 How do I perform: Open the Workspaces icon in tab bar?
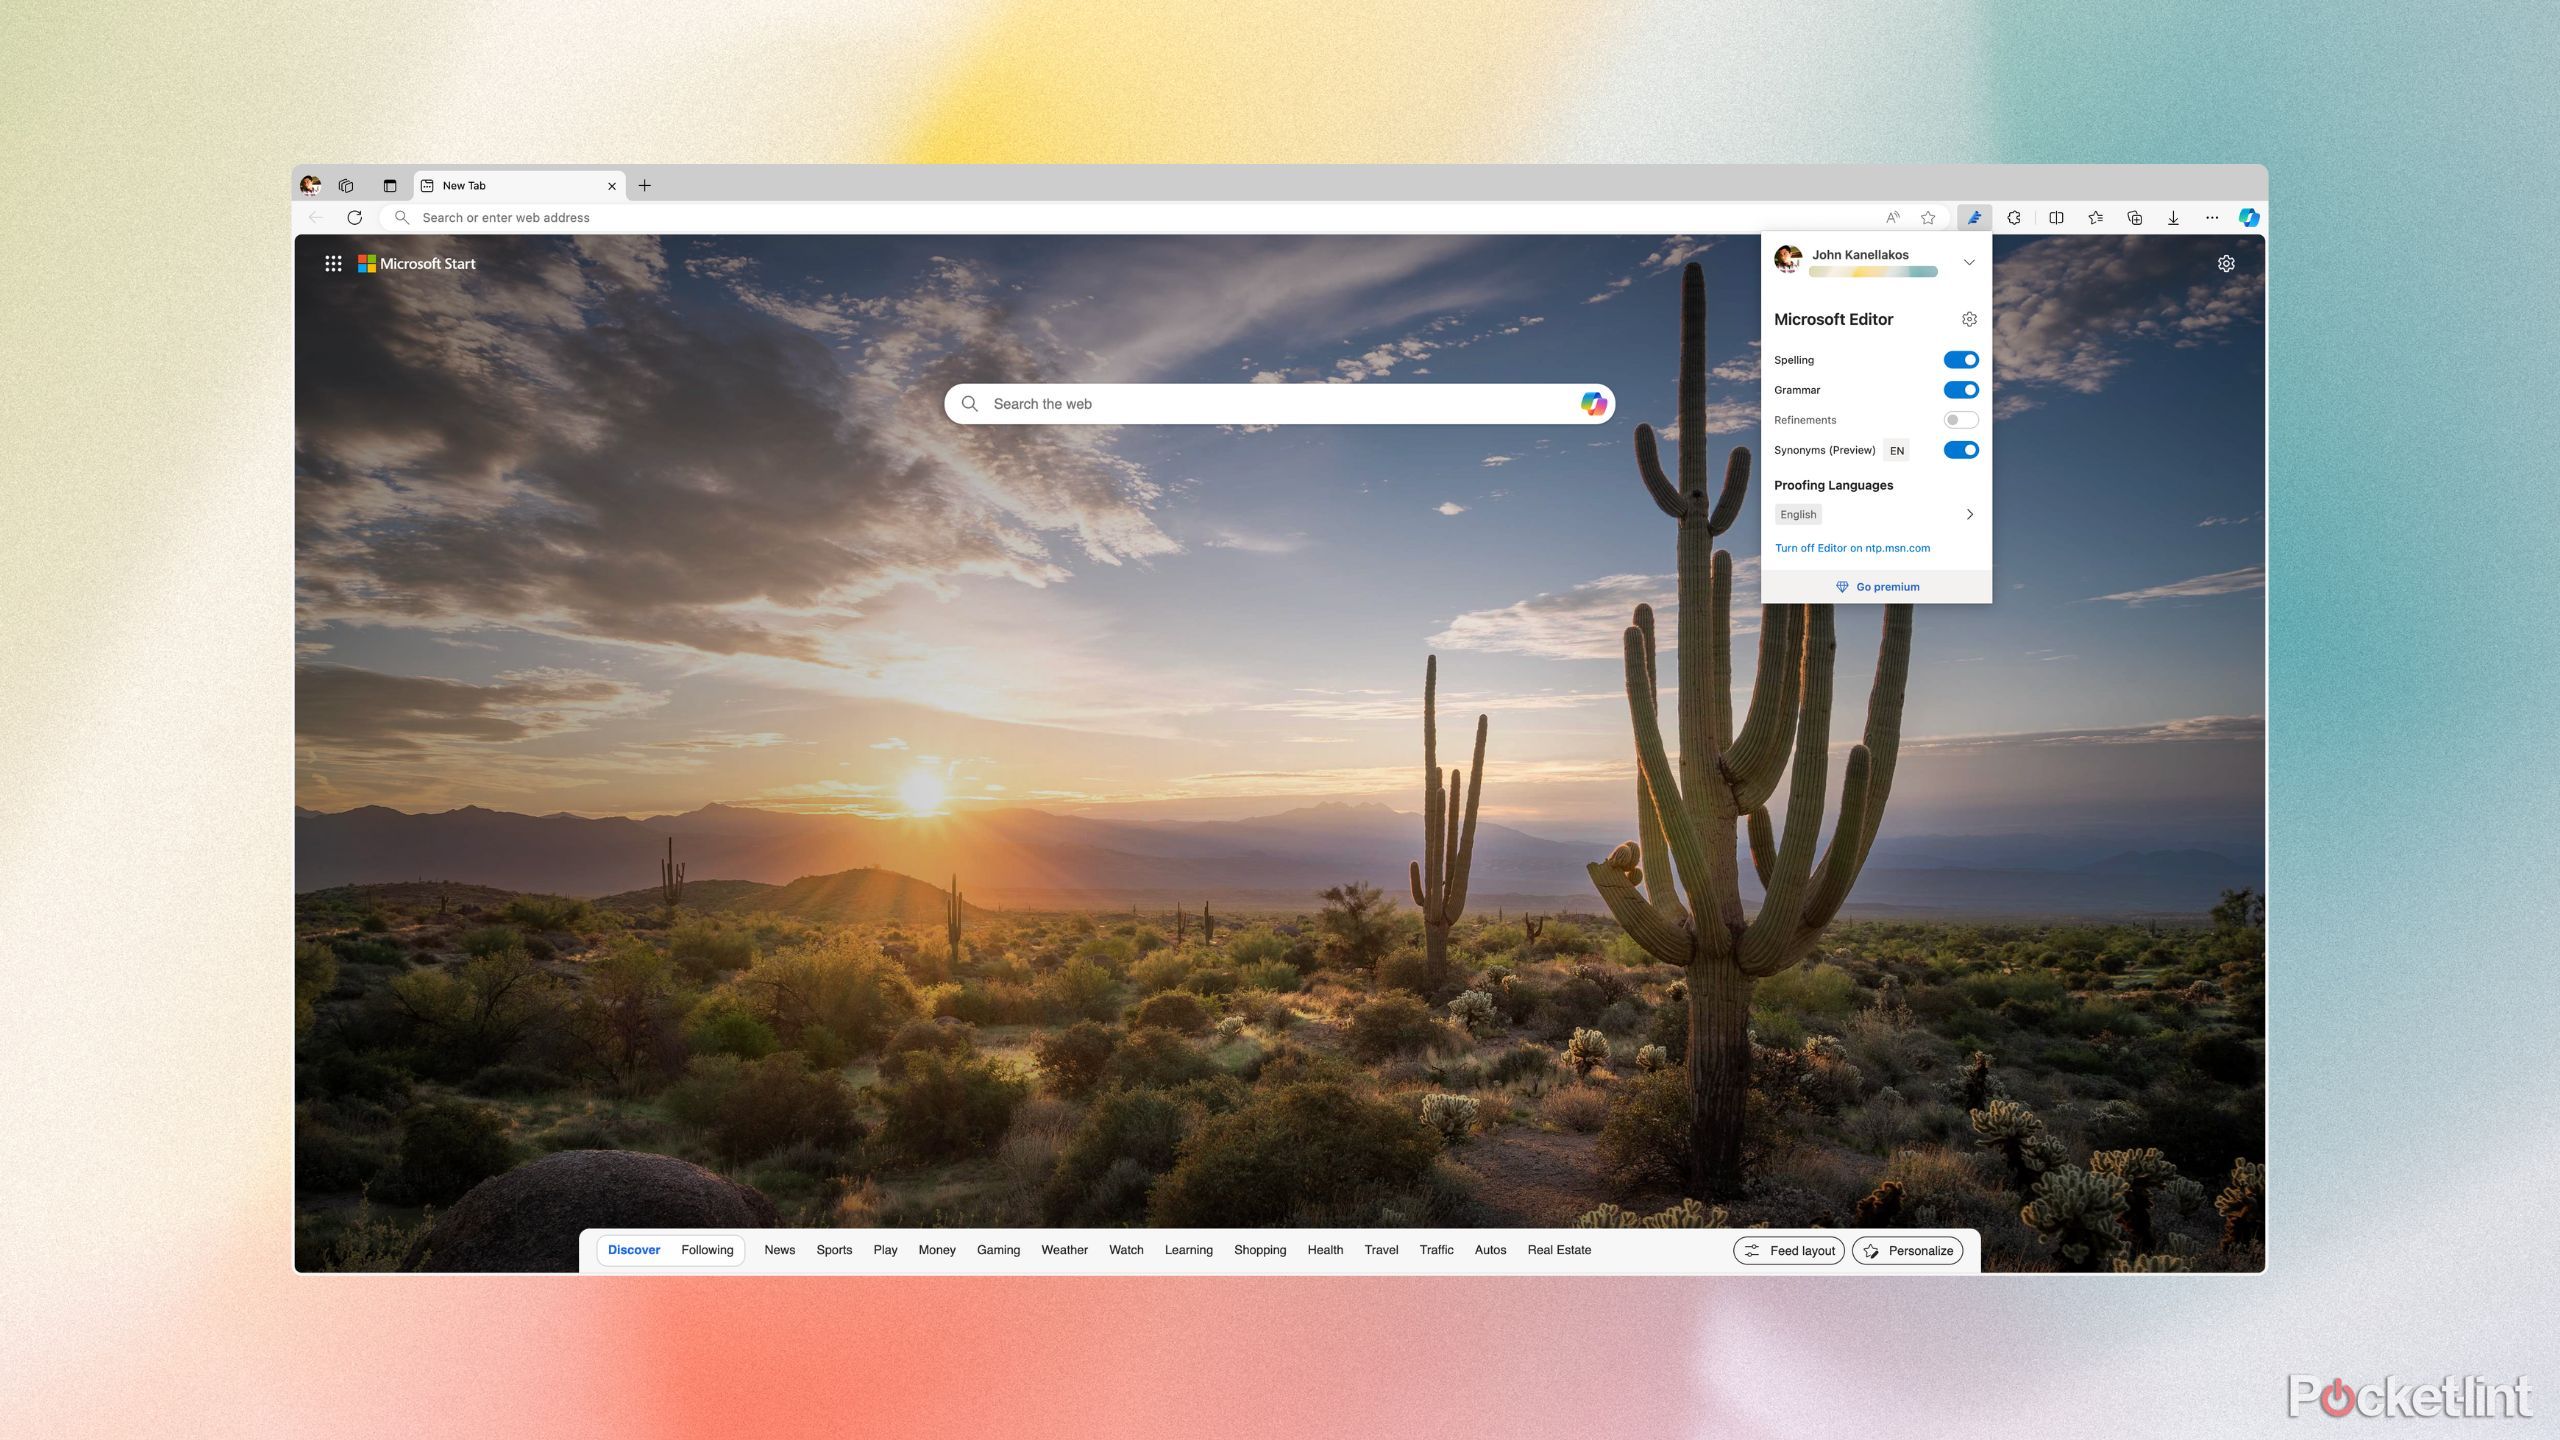pos(346,185)
